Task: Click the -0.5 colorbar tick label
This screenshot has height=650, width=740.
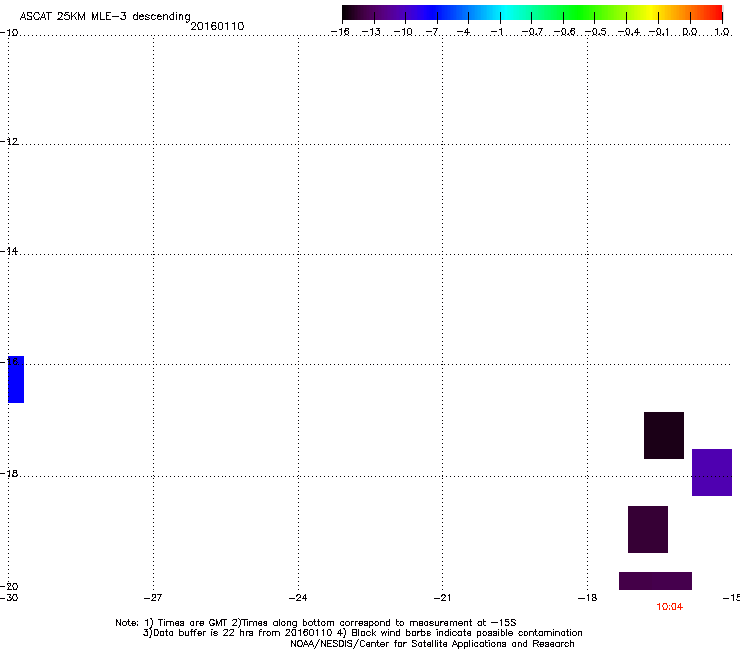Action: (596, 32)
